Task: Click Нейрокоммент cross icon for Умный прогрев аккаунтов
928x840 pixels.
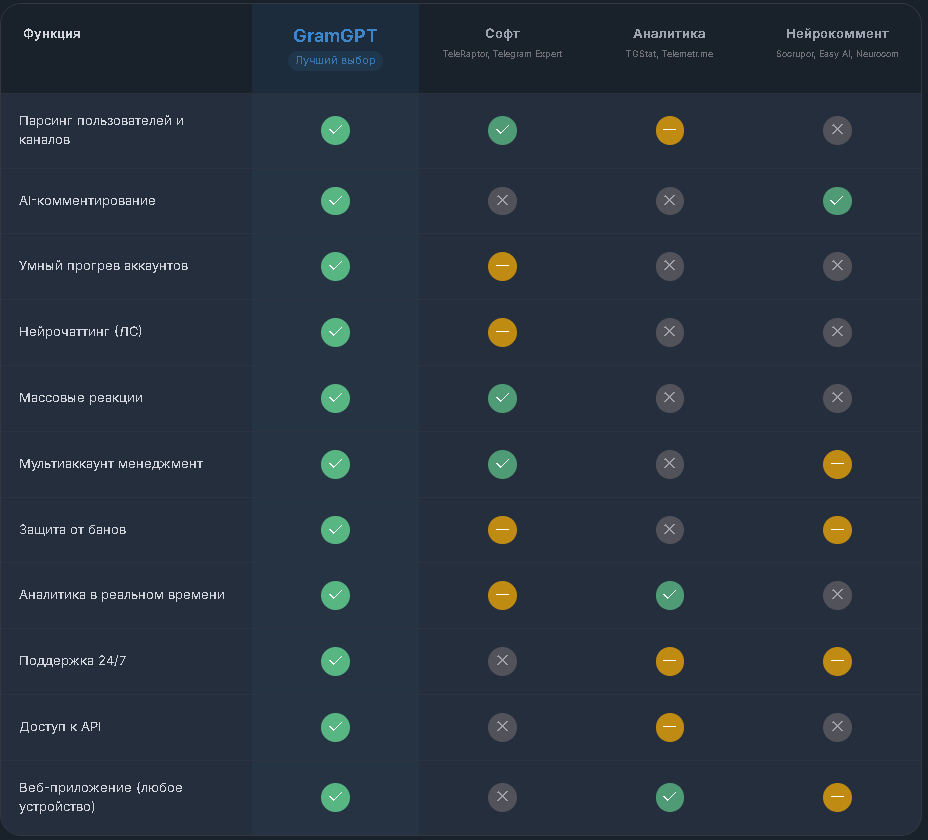Action: (x=837, y=266)
